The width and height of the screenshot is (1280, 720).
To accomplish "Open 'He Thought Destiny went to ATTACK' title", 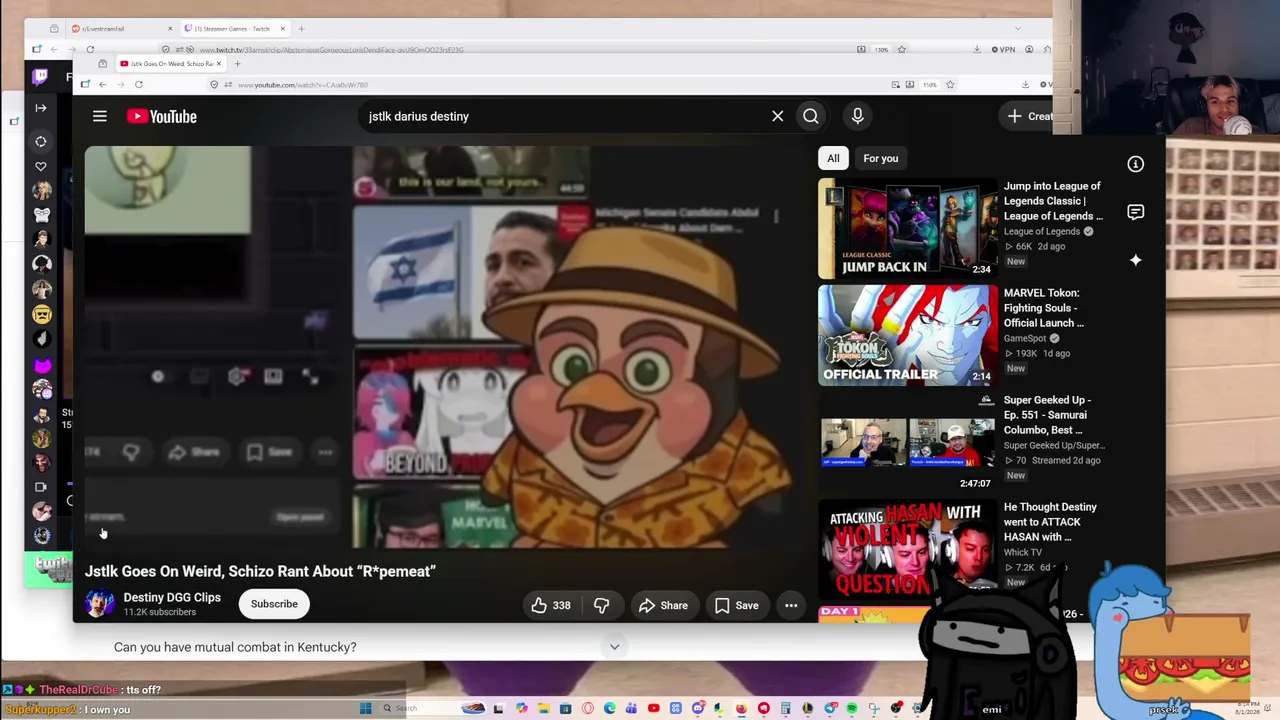I will coord(1050,522).
